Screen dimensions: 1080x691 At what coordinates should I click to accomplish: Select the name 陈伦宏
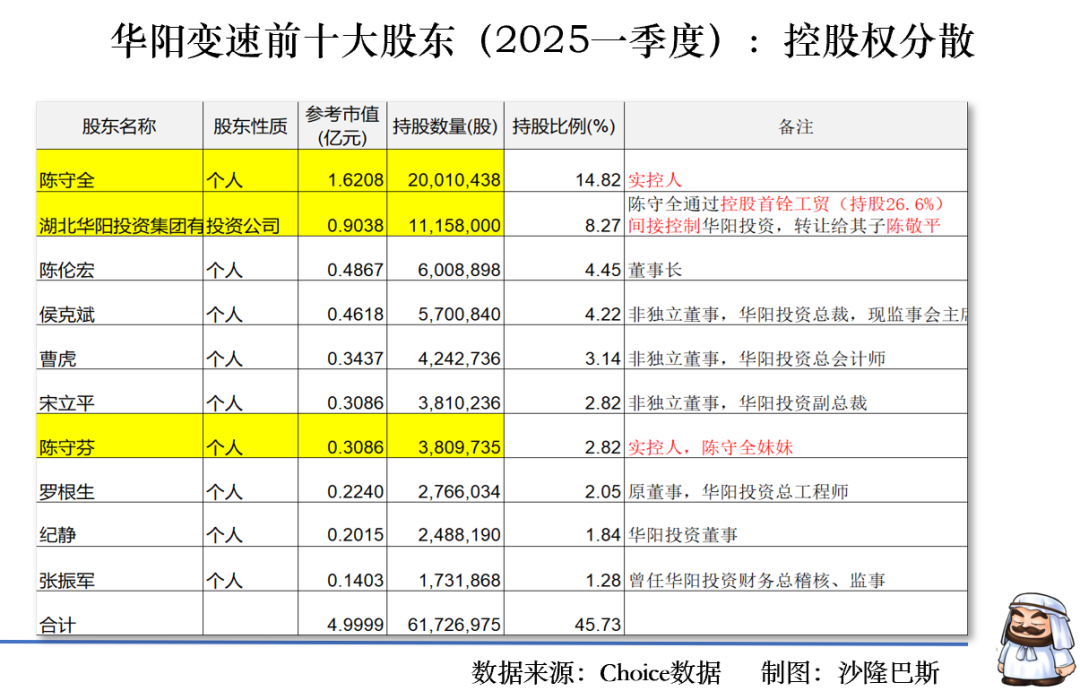click(67, 270)
